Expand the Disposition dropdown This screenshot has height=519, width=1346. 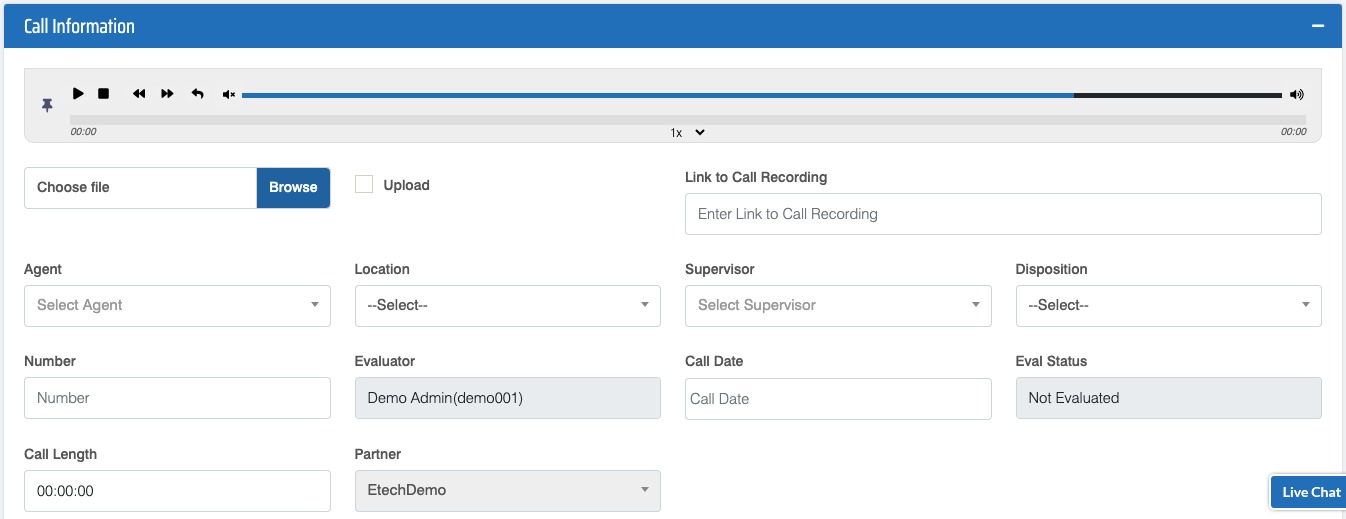pos(1168,306)
